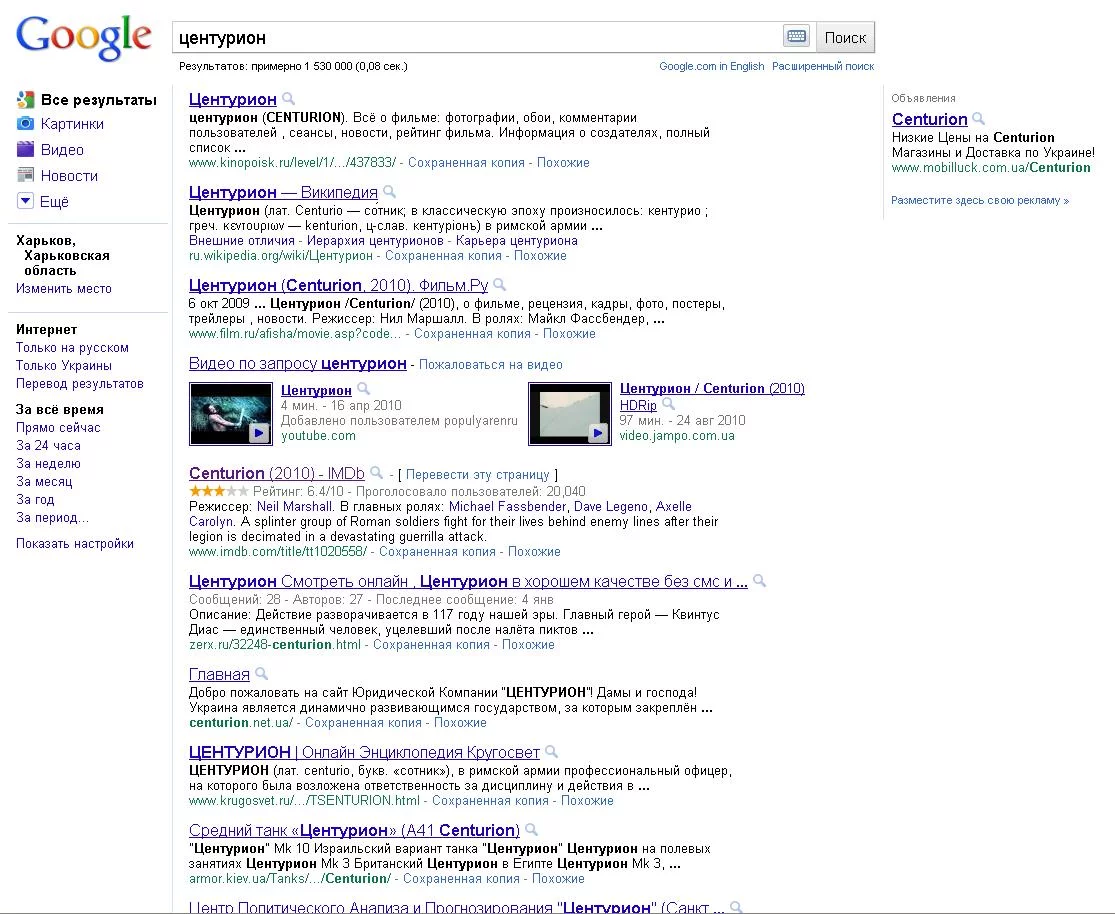Screen dimensions: 1115x914
Task: Open Центурион — Википедия result
Action: click(283, 192)
